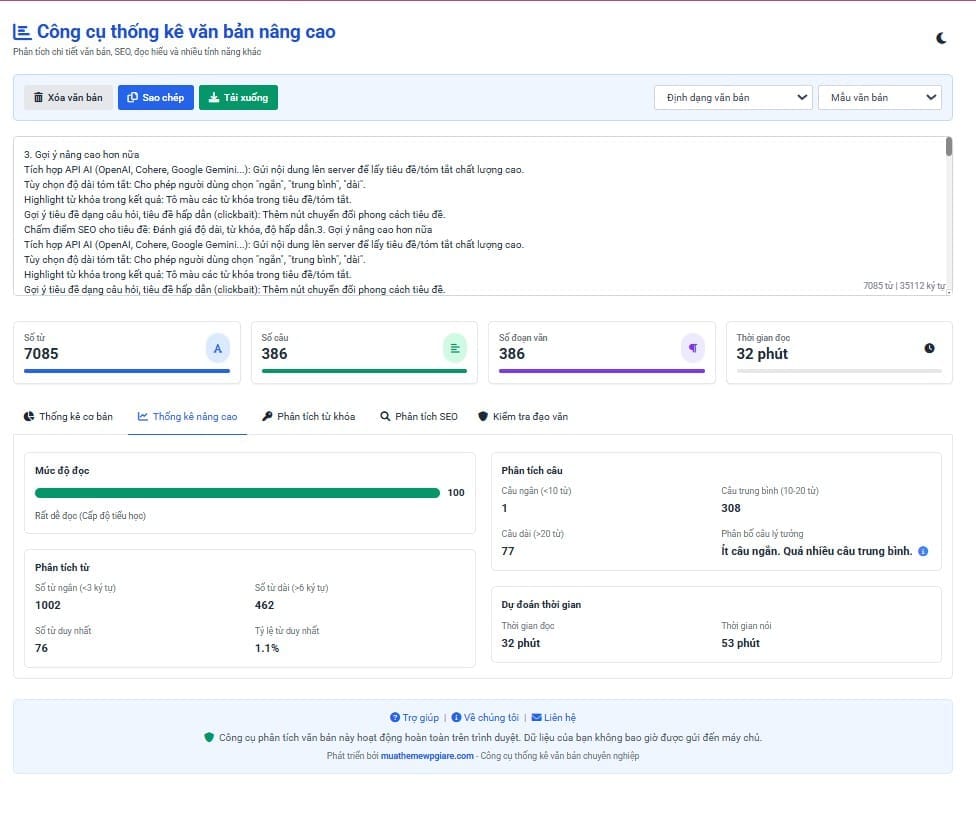Select the 'Phân tích SEO' tab
The width and height of the screenshot is (976, 817).
point(418,416)
